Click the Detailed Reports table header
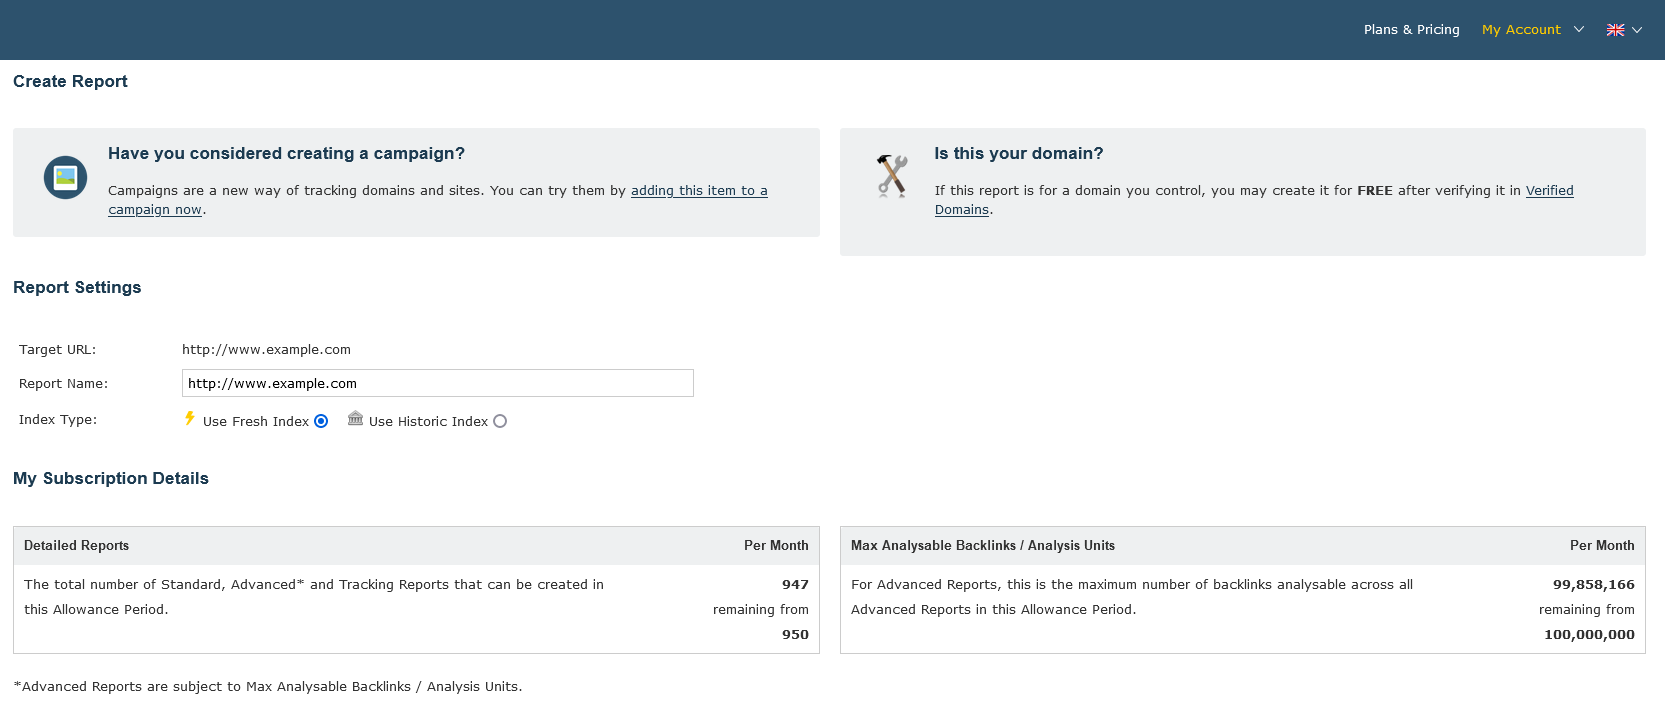 [77, 546]
